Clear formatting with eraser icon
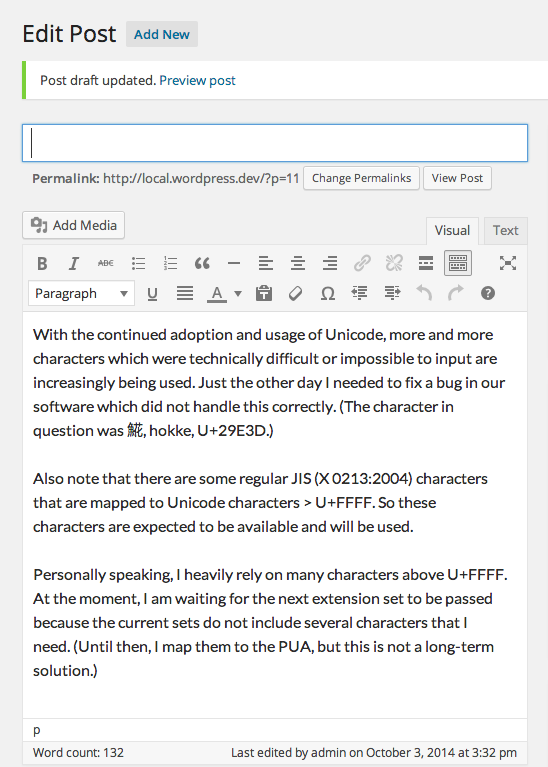The width and height of the screenshot is (548, 767). [x=296, y=293]
